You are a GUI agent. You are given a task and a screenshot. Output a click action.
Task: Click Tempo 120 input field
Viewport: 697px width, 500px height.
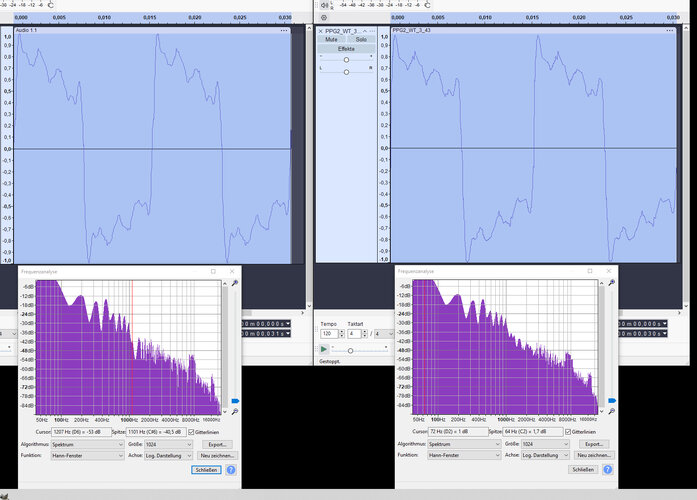point(329,334)
